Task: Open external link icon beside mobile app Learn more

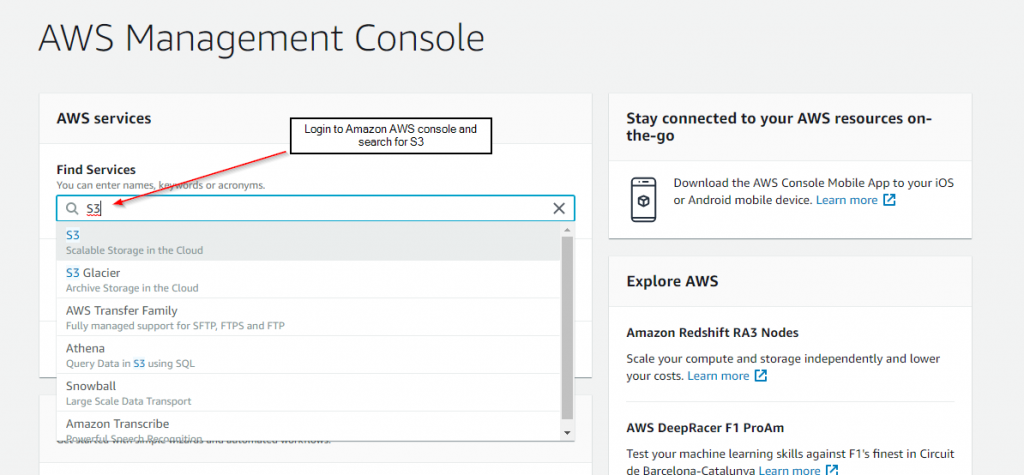Action: pyautogui.click(x=889, y=200)
